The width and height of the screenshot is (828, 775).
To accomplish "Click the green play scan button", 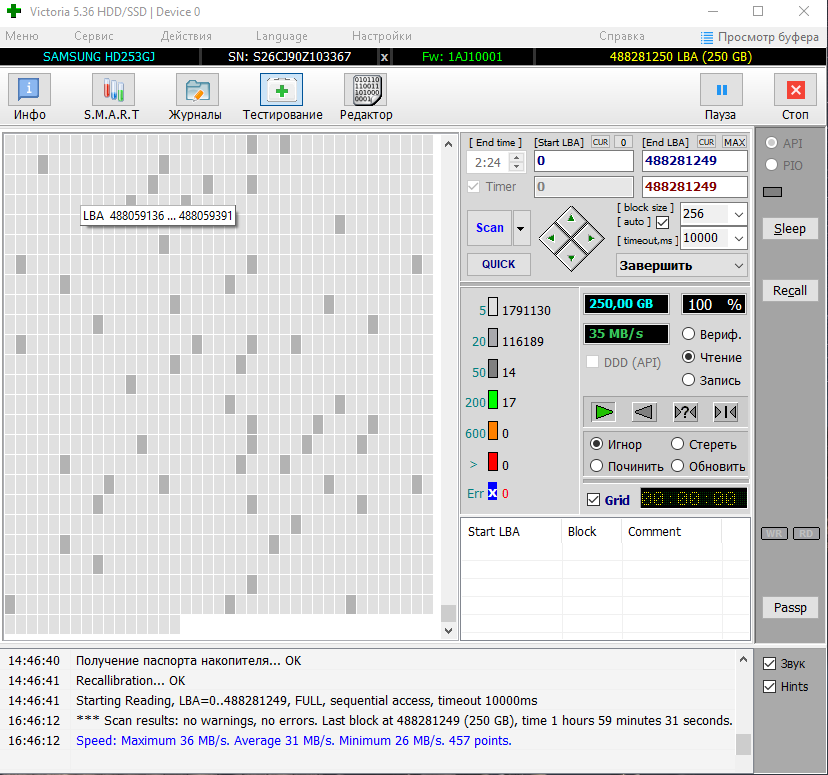I will point(604,412).
